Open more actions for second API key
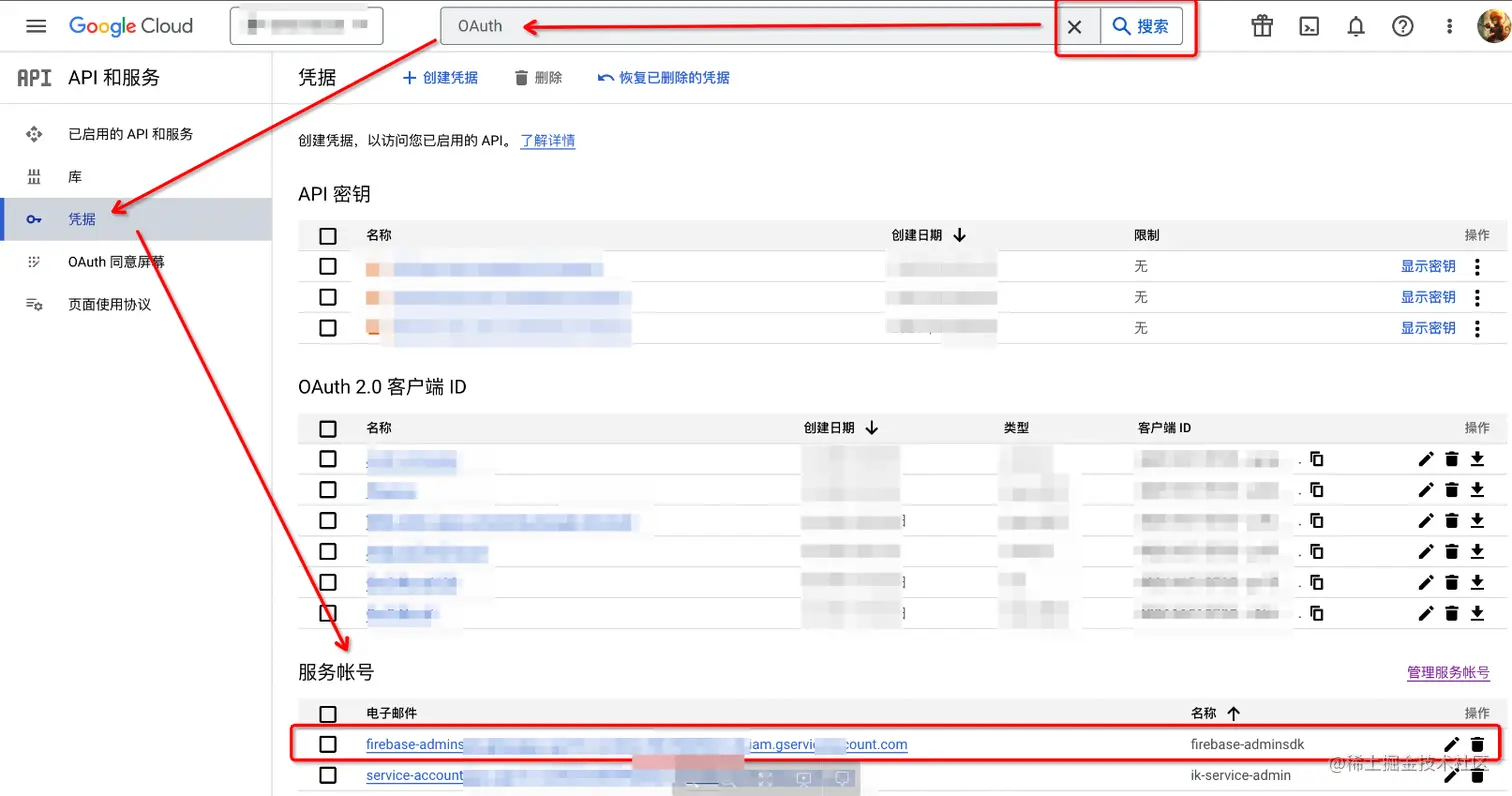This screenshot has width=1512, height=796. pyautogui.click(x=1477, y=297)
